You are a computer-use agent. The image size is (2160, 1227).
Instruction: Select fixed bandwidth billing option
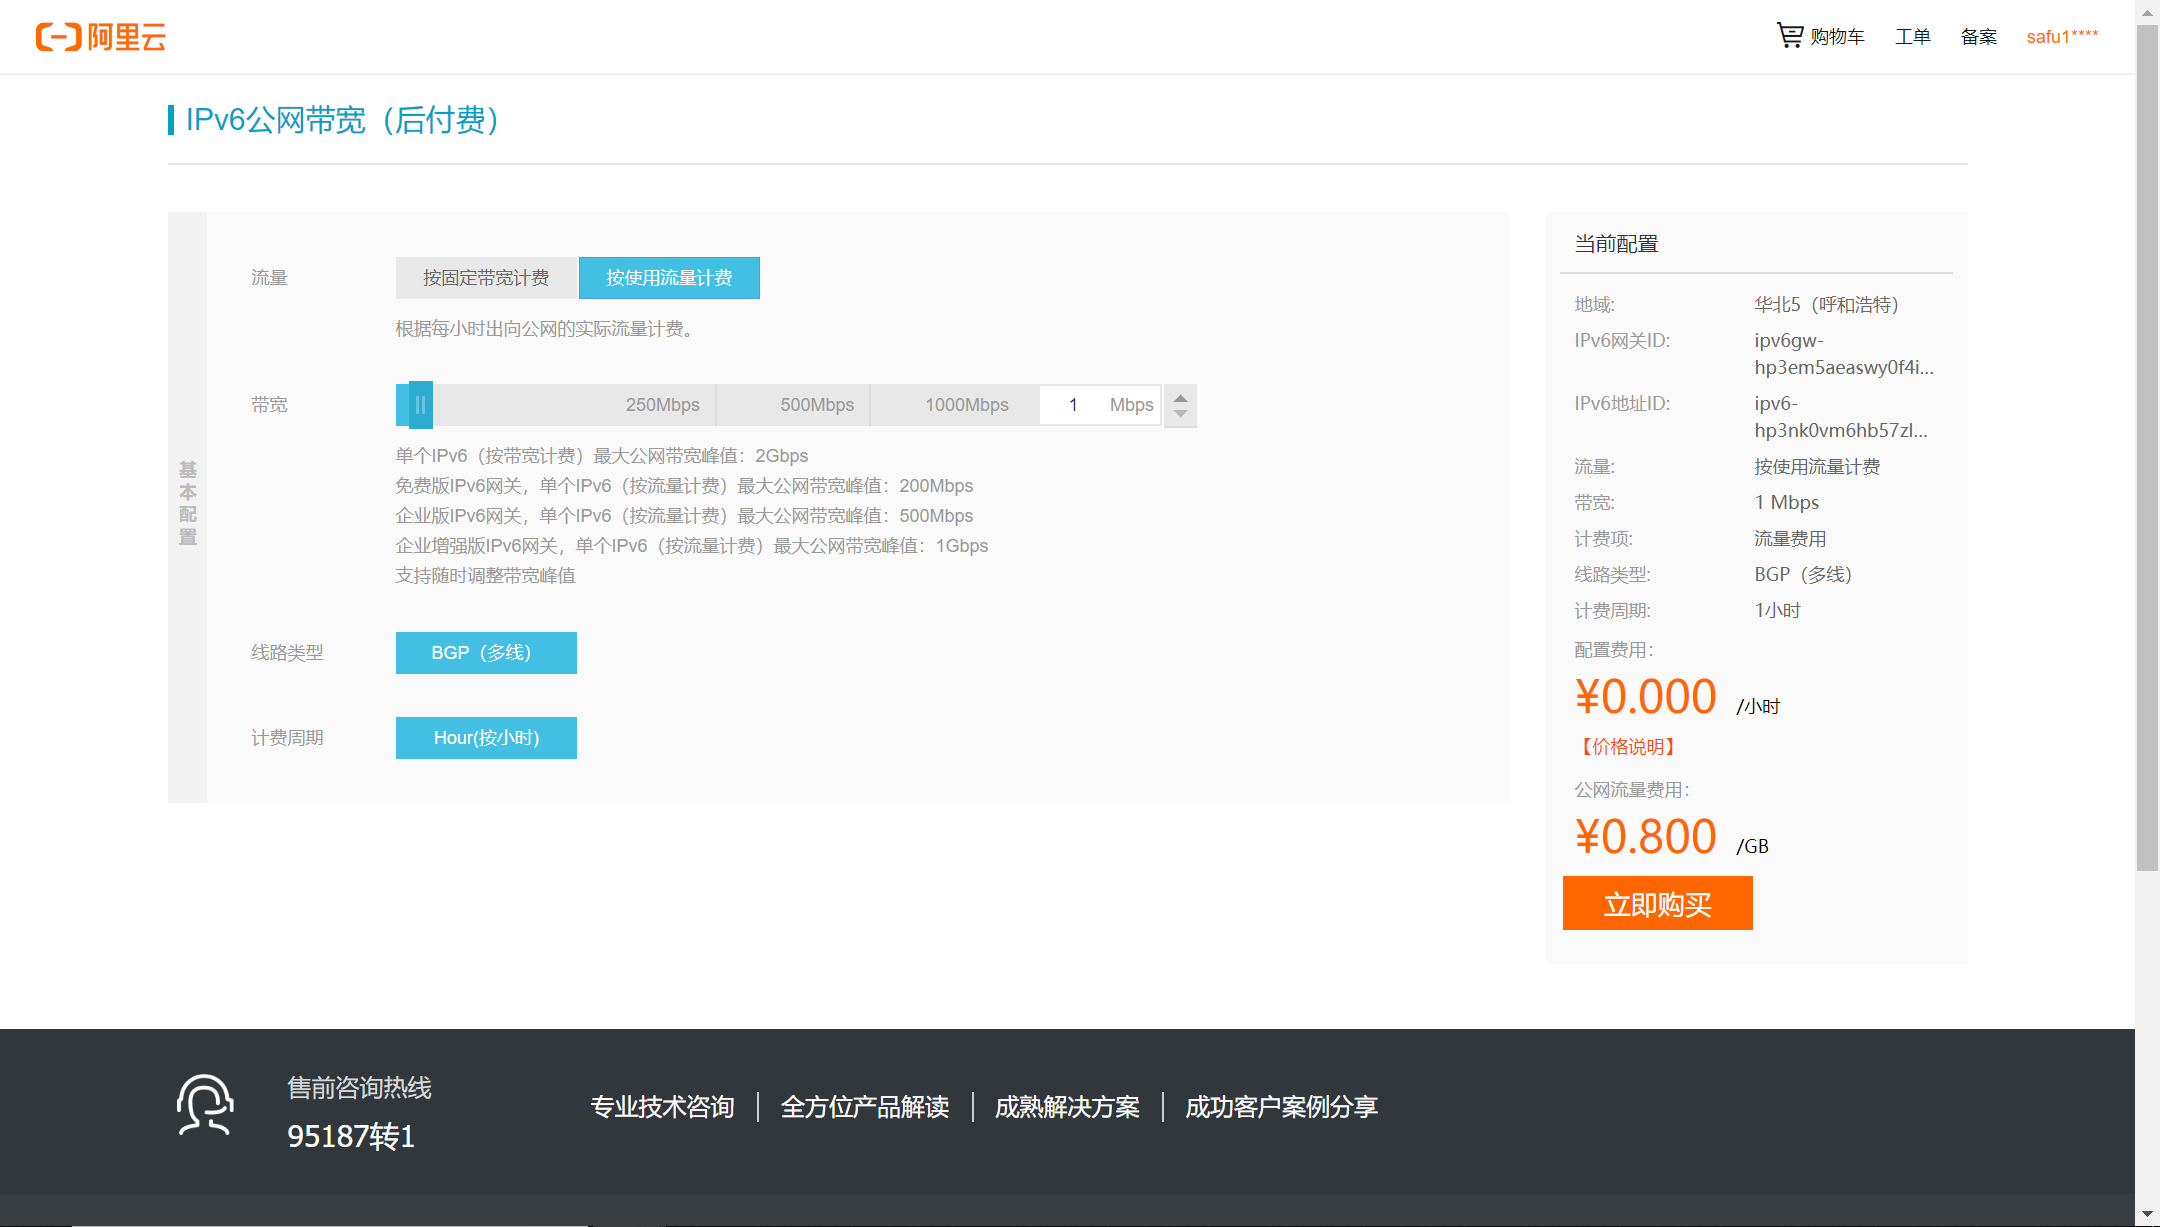pos(486,278)
